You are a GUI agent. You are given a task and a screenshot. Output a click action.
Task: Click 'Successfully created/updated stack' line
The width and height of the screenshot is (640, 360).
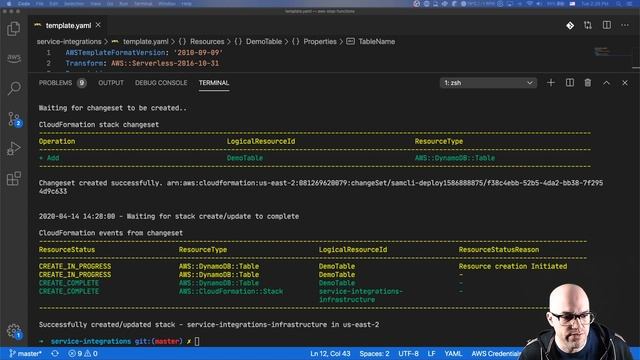click(x=209, y=324)
